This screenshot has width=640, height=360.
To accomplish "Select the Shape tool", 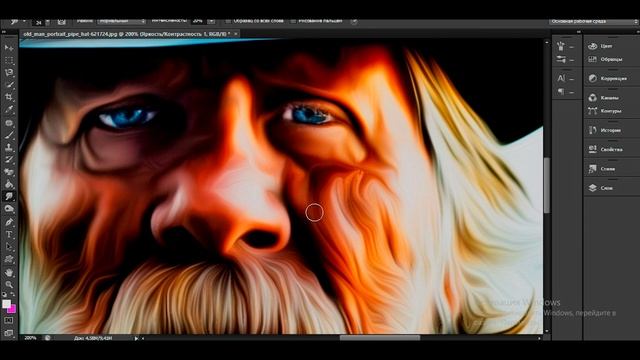I will (x=9, y=259).
